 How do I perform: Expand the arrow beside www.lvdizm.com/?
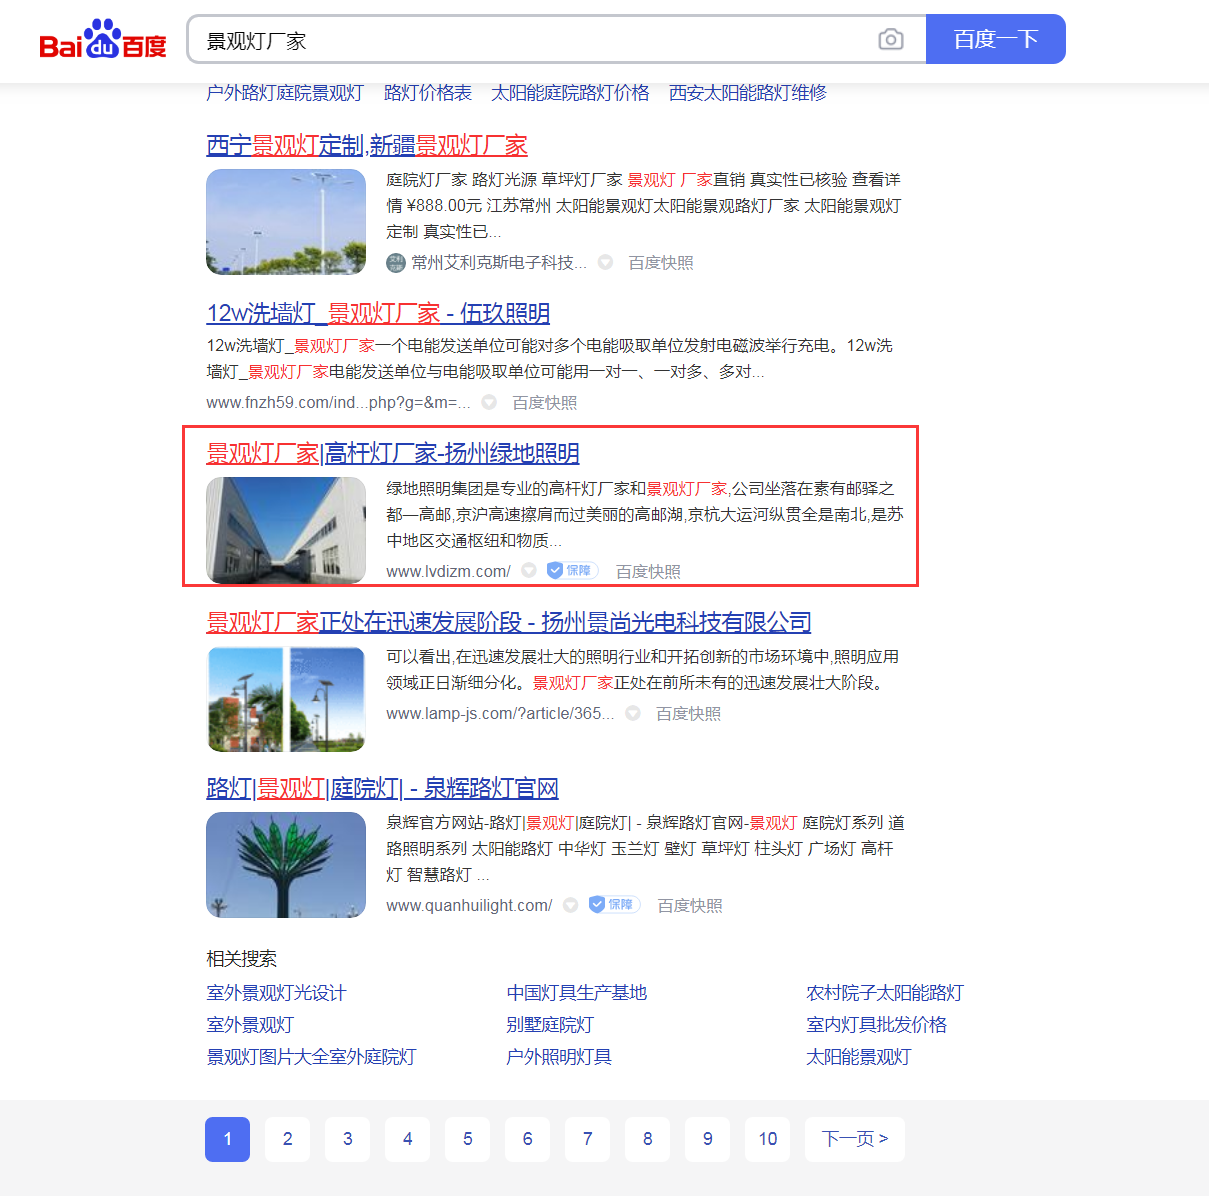[x=529, y=571]
